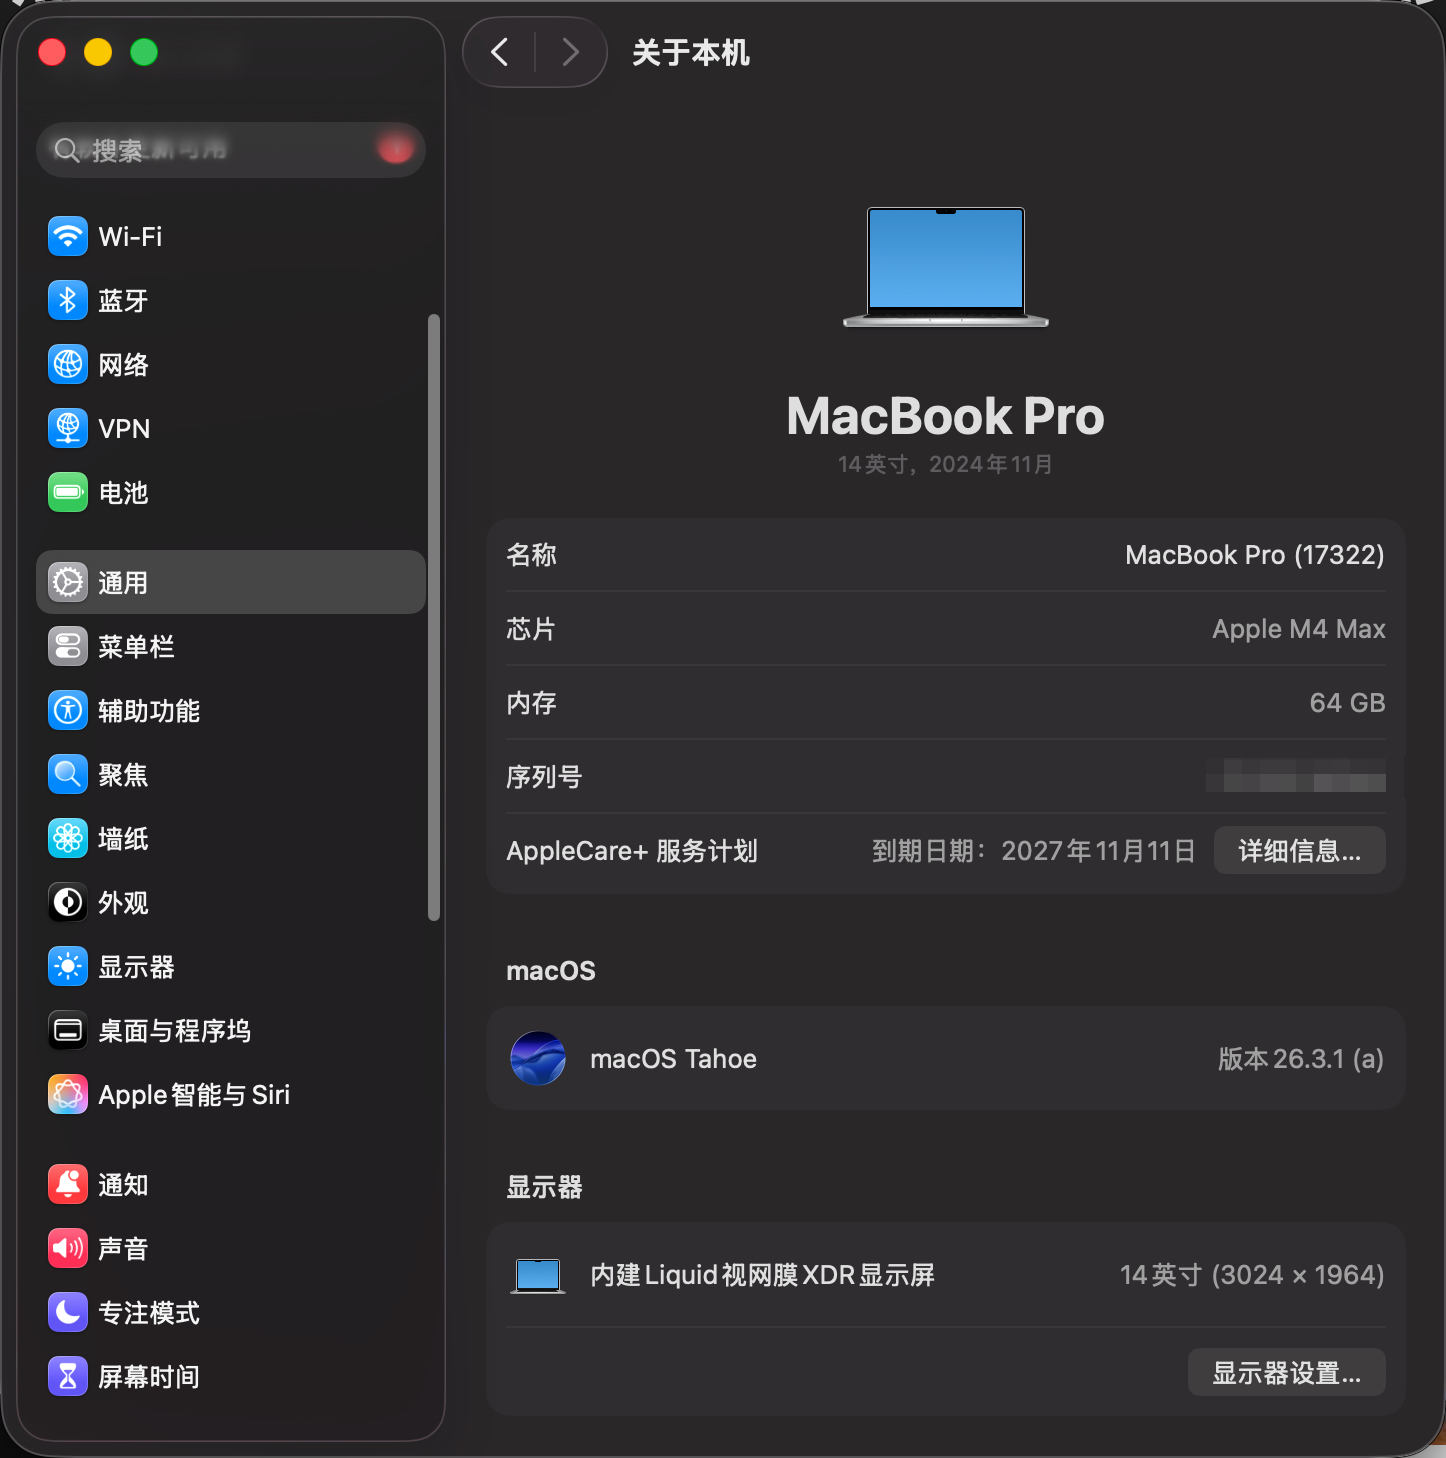1446x1458 pixels.
Task: Choose 专注模式 label in sidebar
Action: pyautogui.click(x=149, y=1312)
